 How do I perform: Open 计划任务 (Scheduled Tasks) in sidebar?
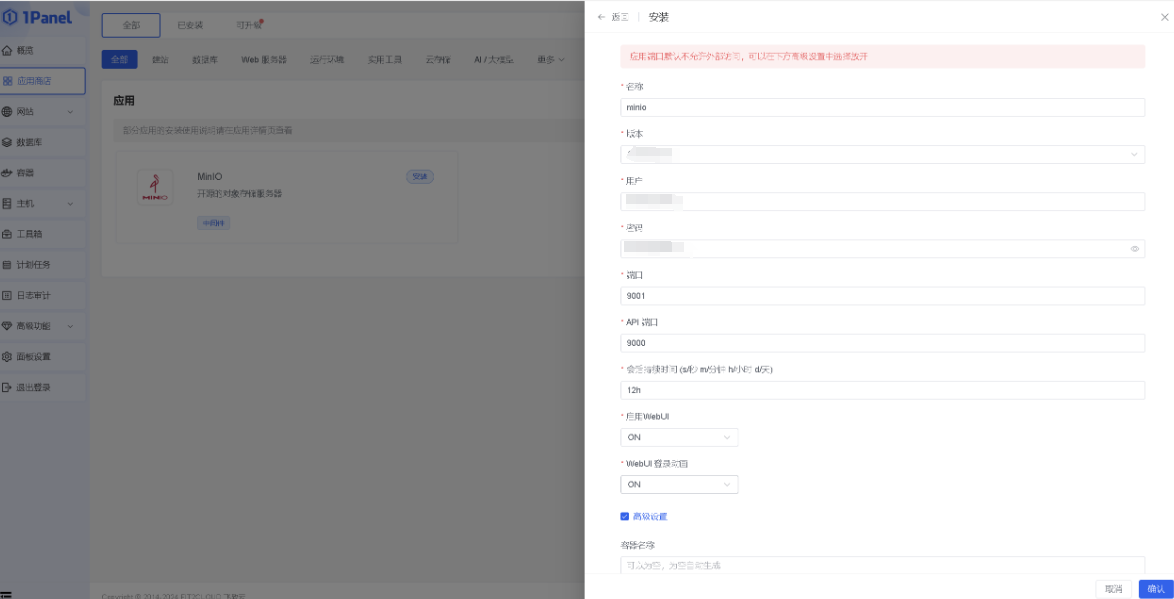[38, 264]
